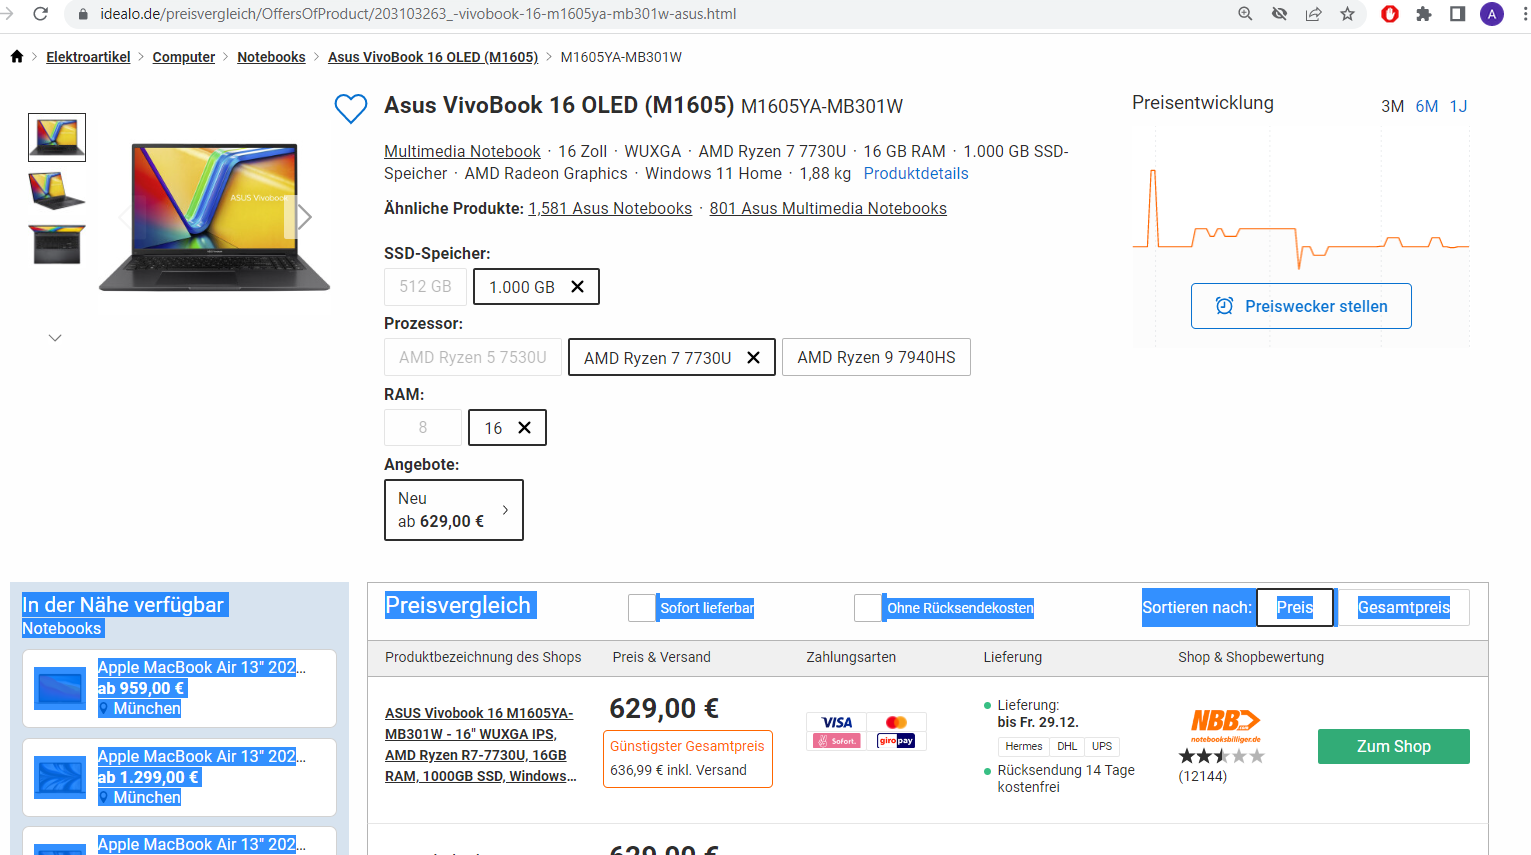Click the Preiswecker stellen button
This screenshot has width=1531, height=855.
[1301, 306]
